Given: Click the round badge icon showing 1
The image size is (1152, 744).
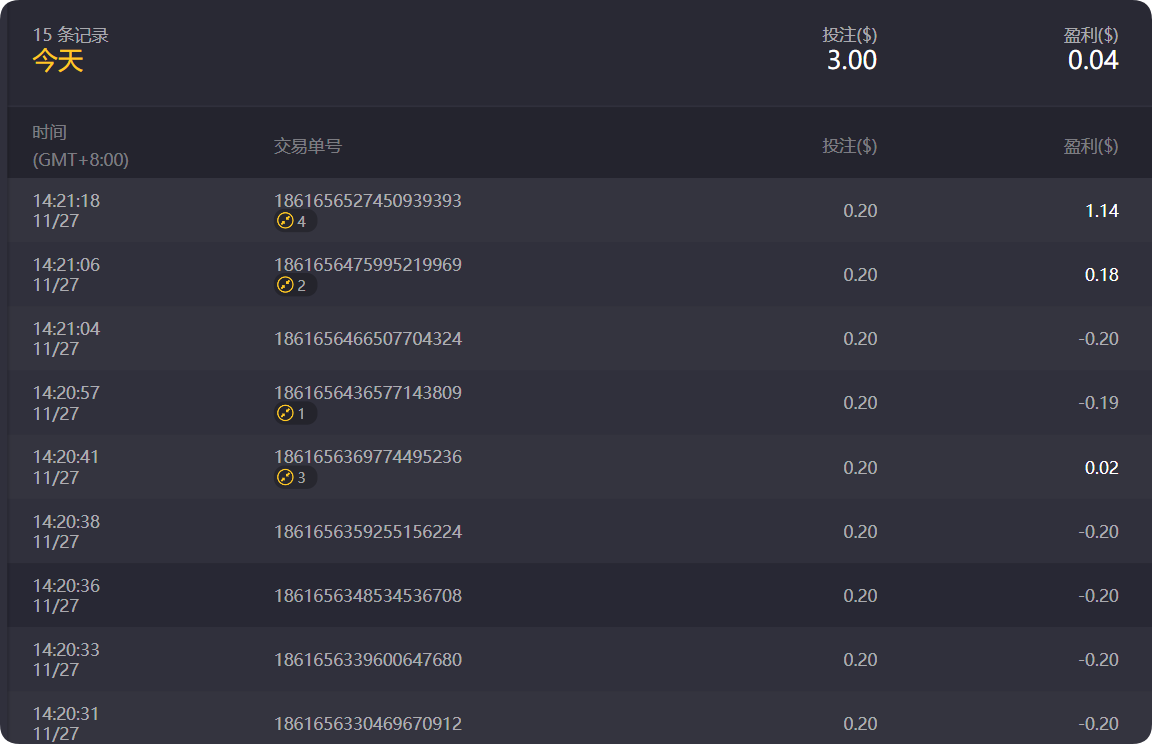Looking at the screenshot, I should point(286,413).
